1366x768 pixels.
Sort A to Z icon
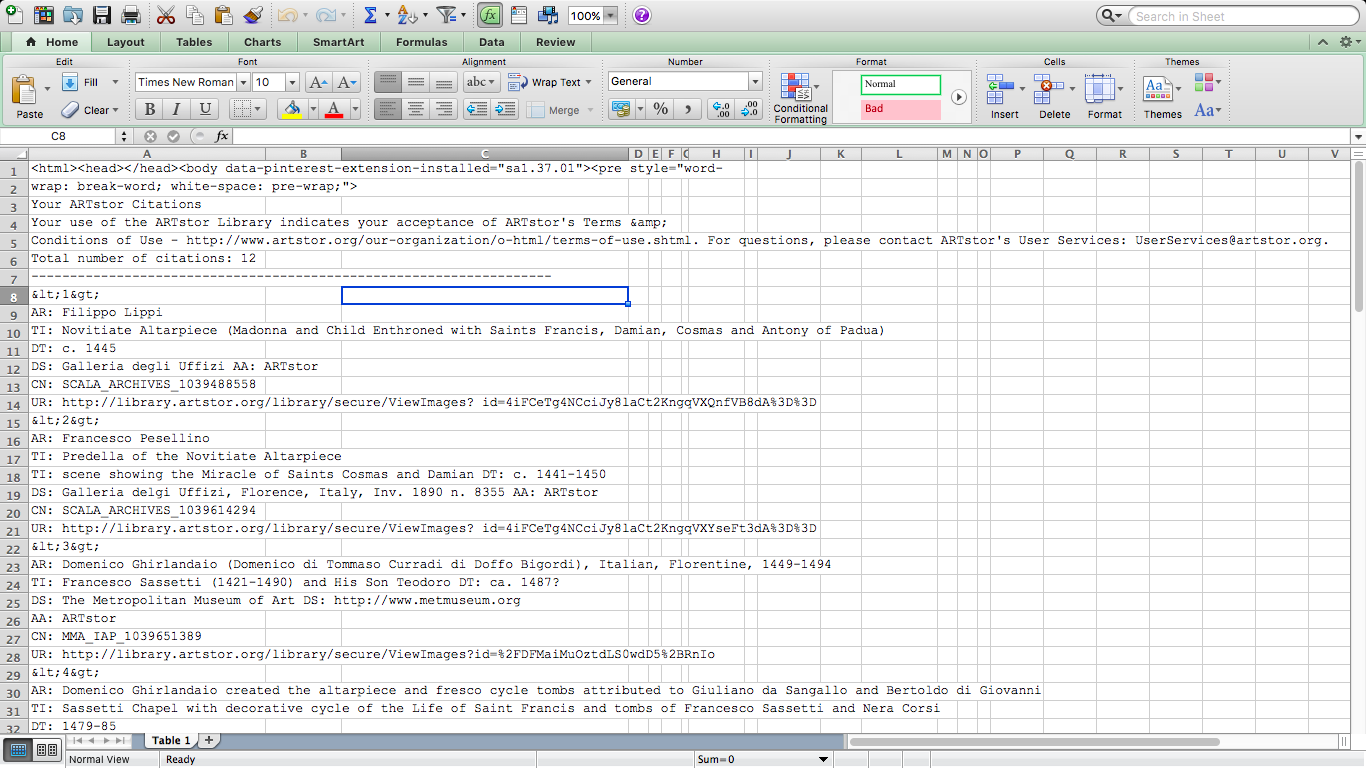coord(406,15)
